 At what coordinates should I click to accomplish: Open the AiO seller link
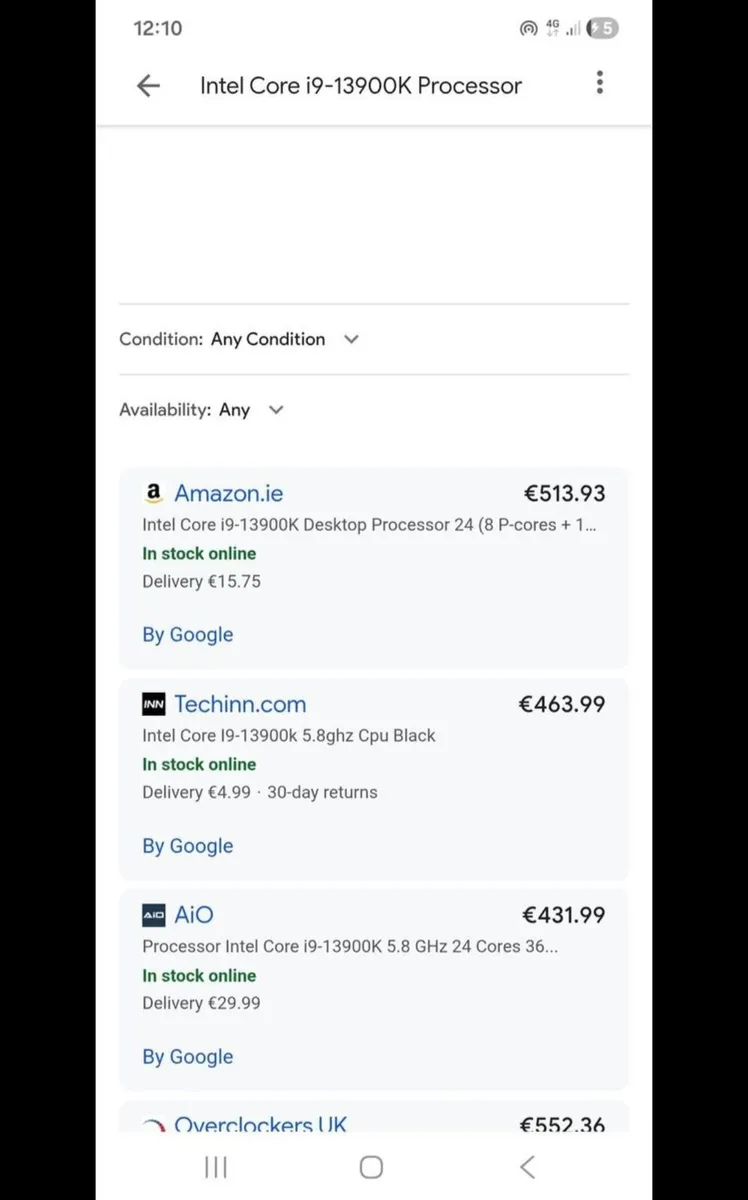coord(194,915)
